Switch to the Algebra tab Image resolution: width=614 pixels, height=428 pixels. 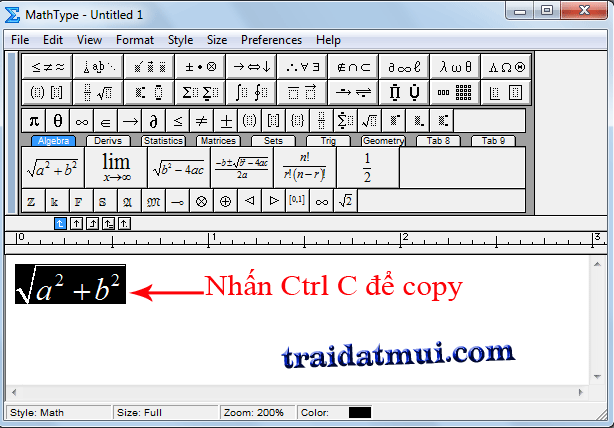tap(54, 141)
